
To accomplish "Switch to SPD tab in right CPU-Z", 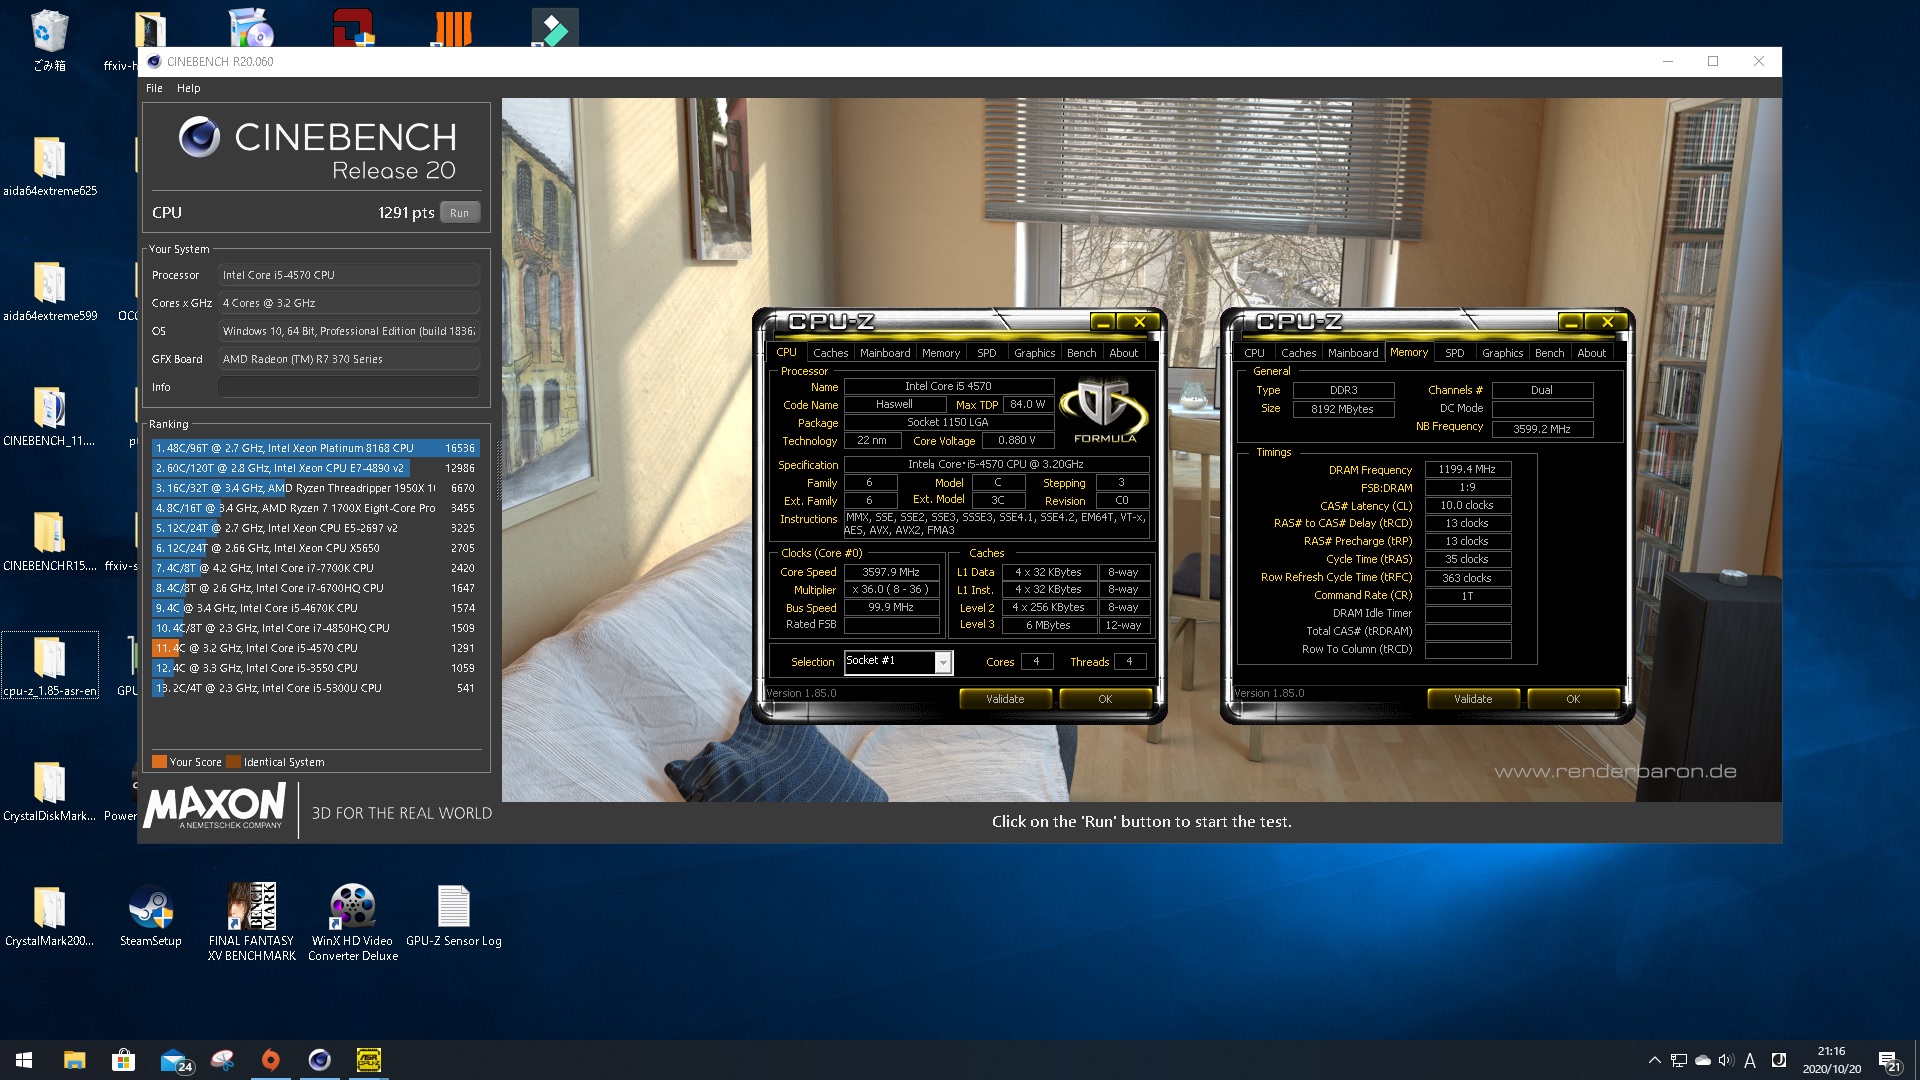I will [x=1455, y=353].
